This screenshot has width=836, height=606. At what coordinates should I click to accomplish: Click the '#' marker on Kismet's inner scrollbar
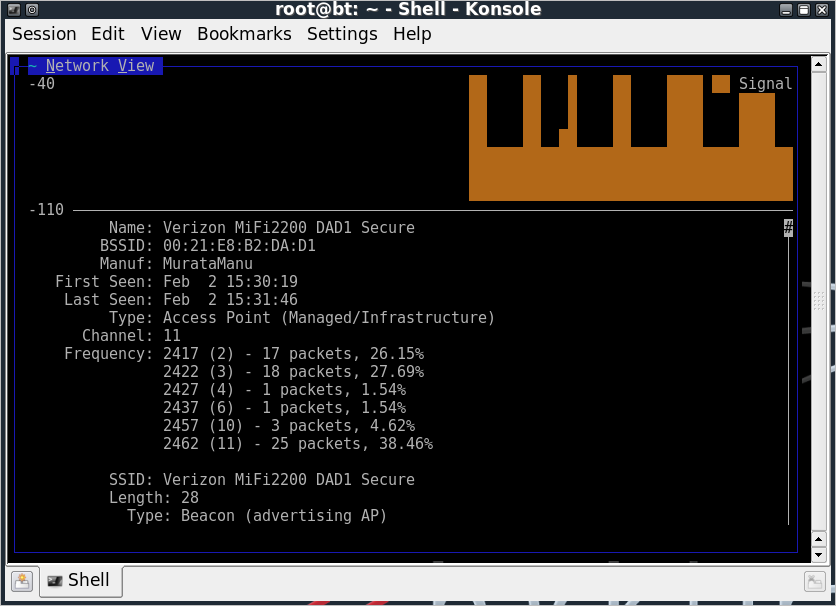click(x=789, y=228)
